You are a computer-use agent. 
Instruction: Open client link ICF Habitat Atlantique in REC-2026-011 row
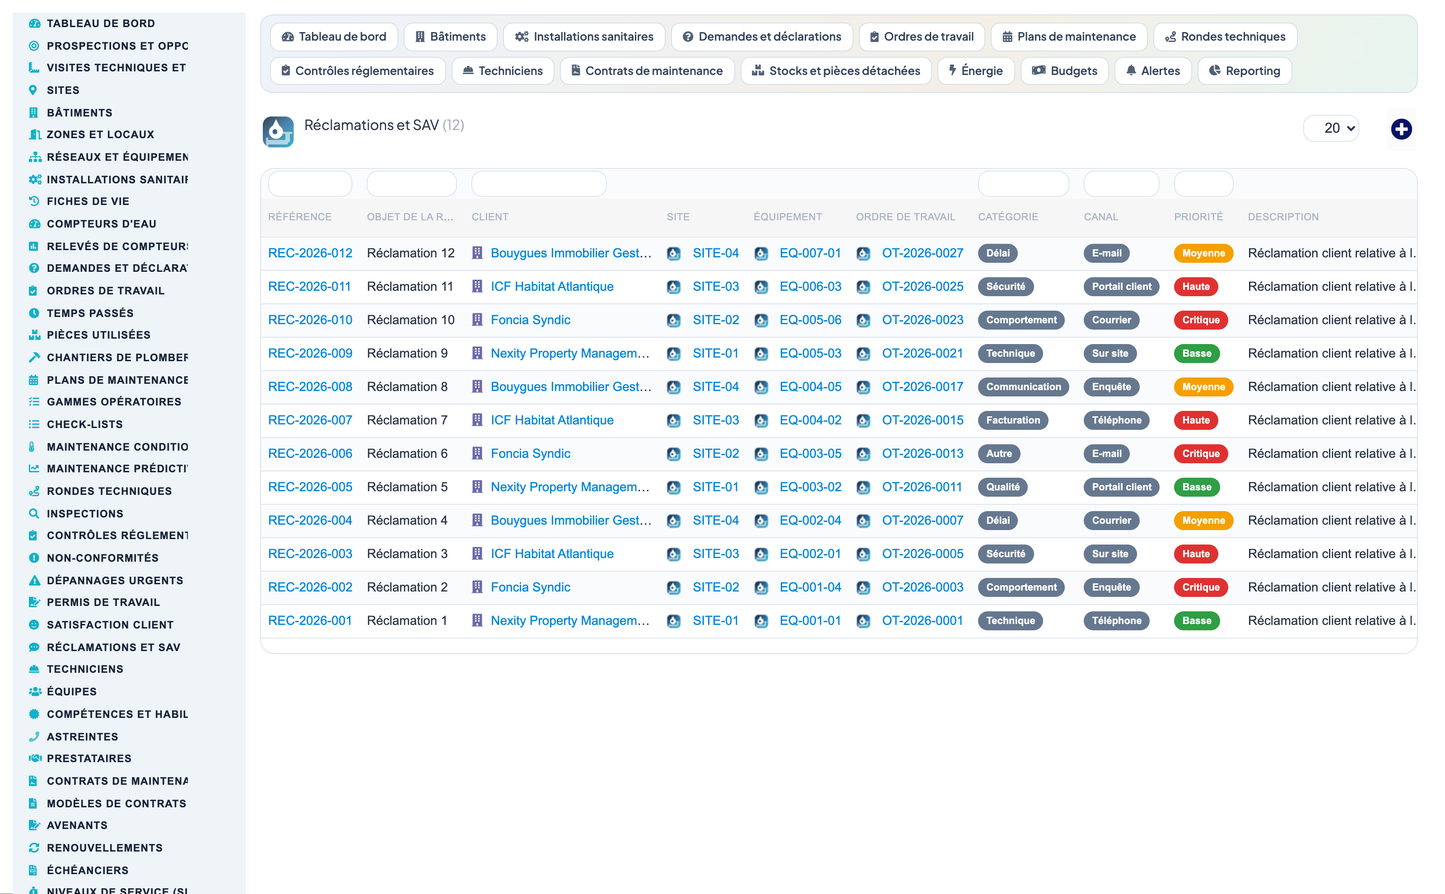552,286
